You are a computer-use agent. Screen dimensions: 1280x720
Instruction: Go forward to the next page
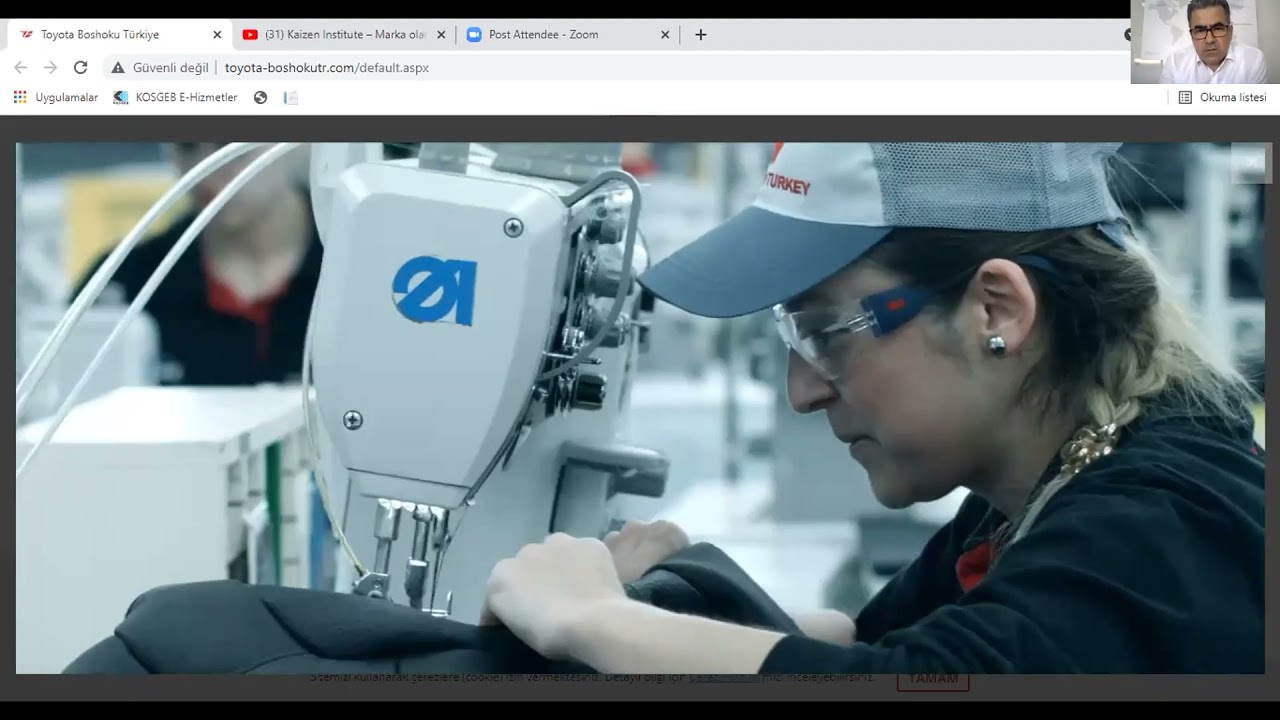tap(51, 67)
